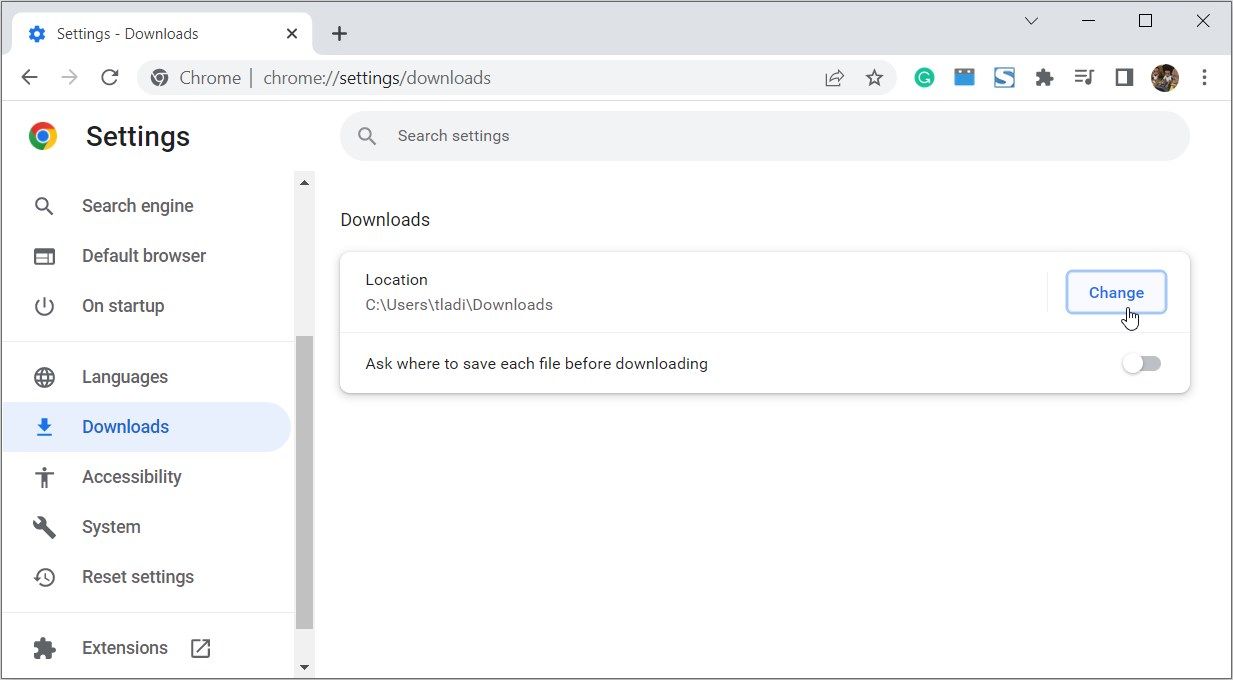The image size is (1233, 680).
Task: Reload the current page
Action: tap(110, 77)
